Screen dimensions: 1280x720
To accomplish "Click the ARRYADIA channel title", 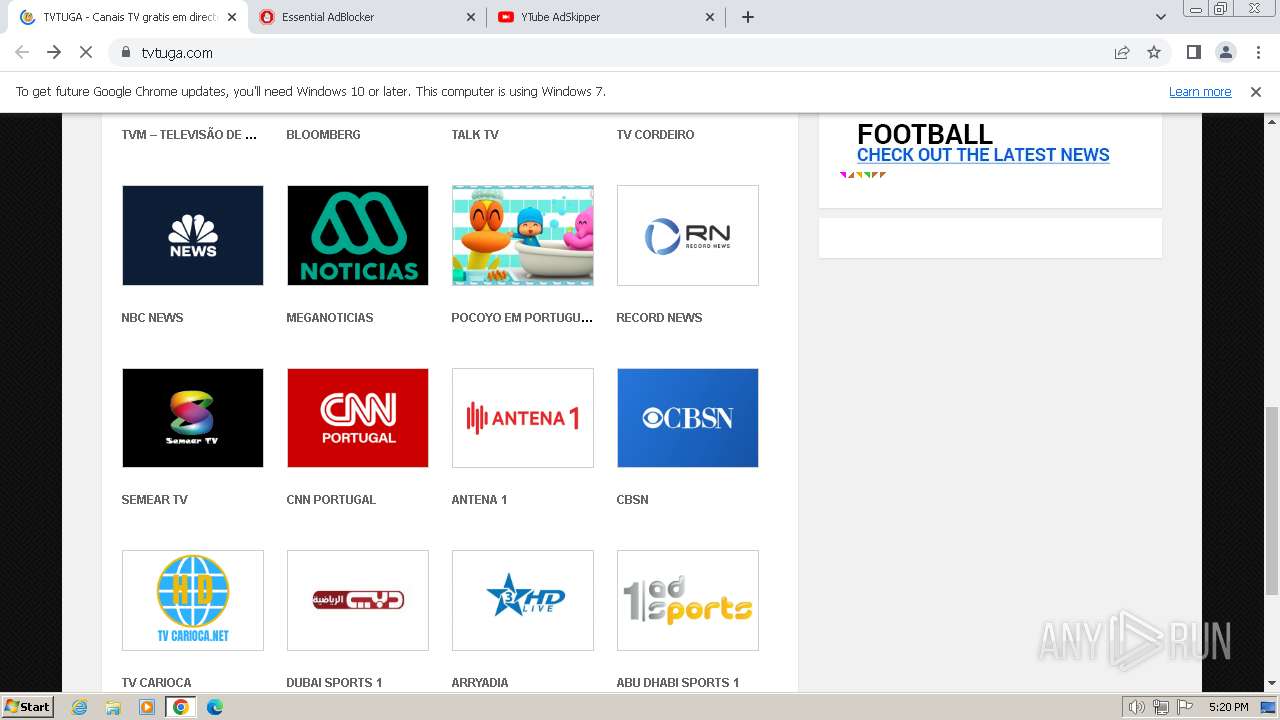I will click(x=480, y=682).
